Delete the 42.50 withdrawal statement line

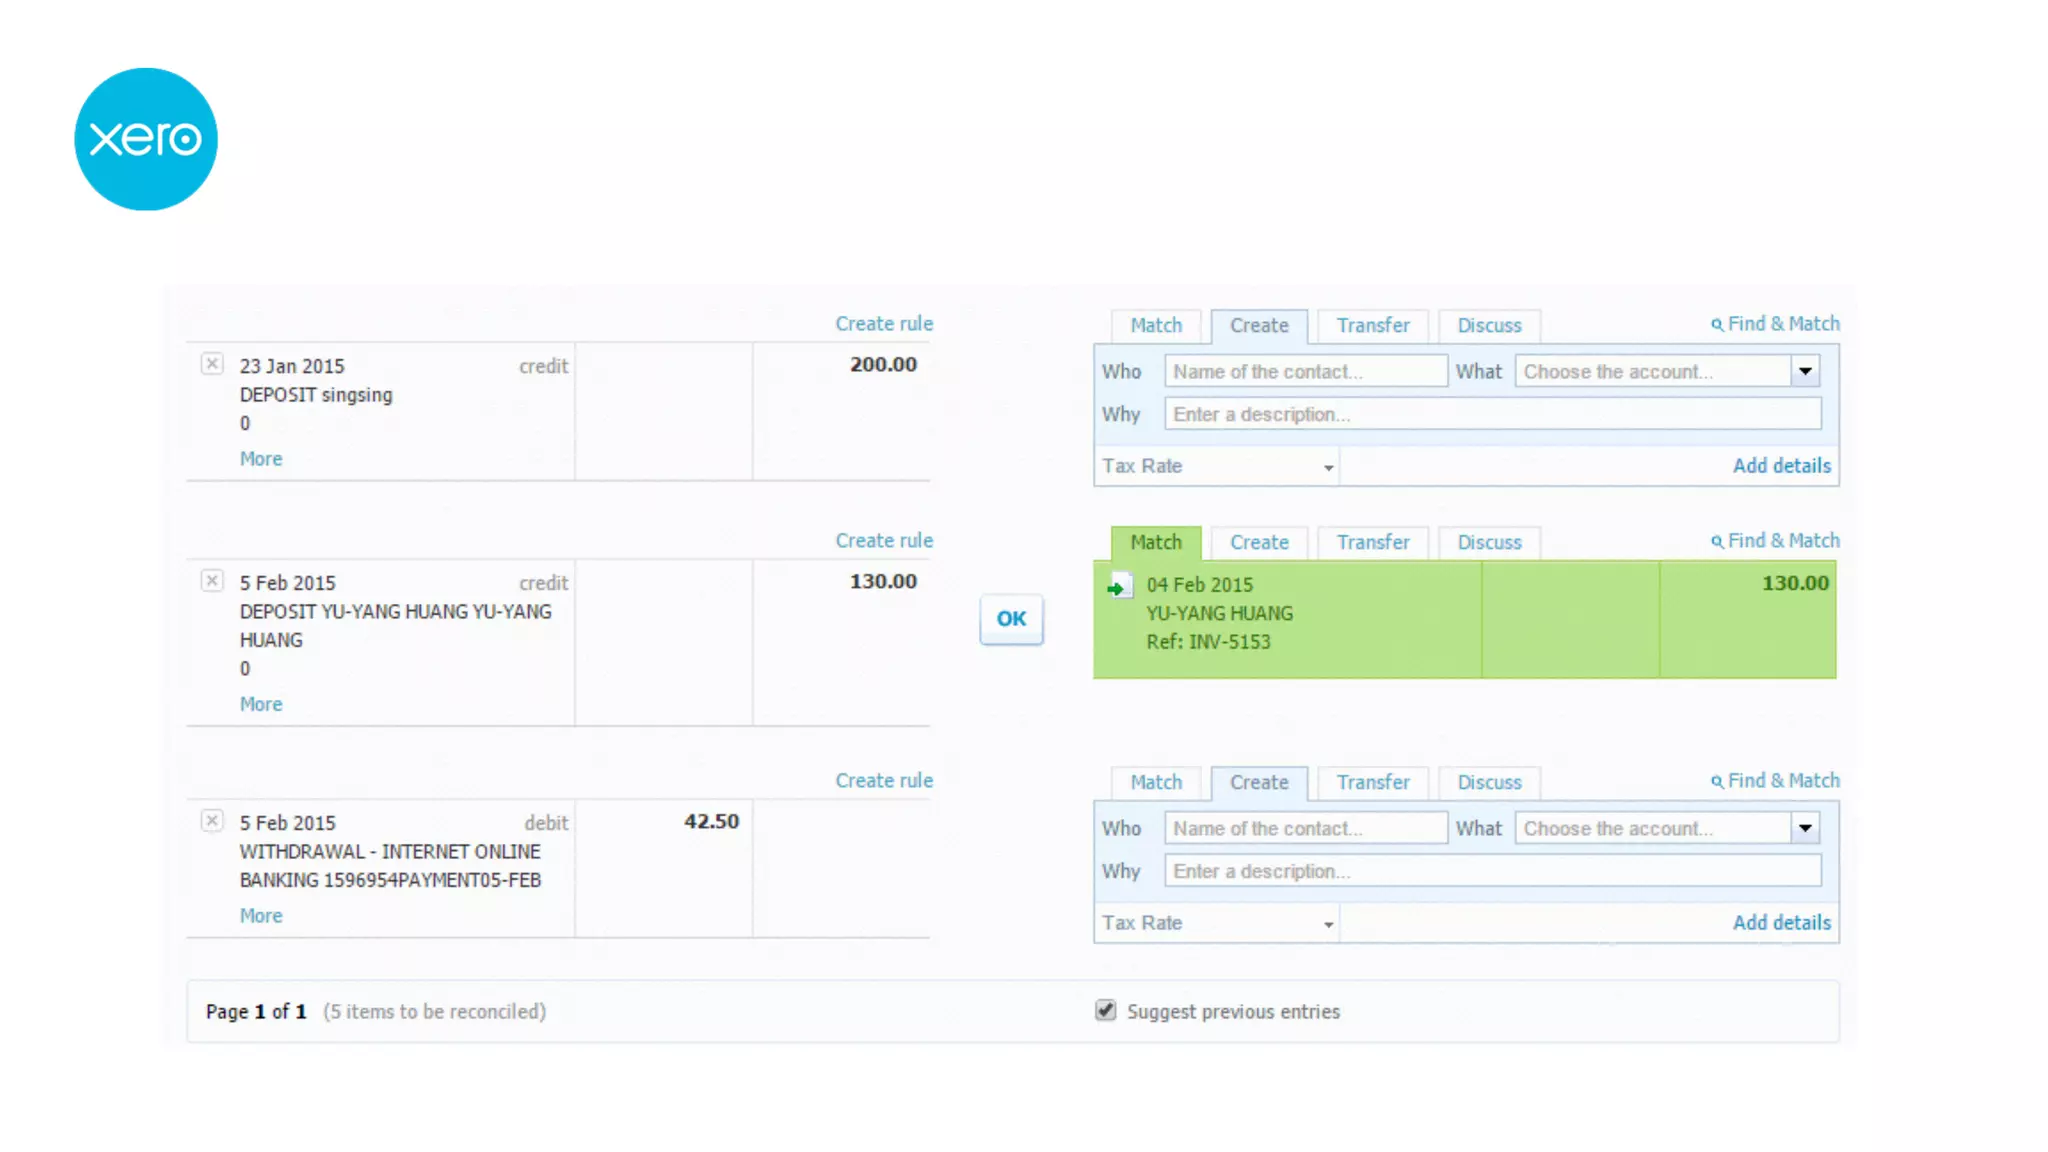[212, 821]
